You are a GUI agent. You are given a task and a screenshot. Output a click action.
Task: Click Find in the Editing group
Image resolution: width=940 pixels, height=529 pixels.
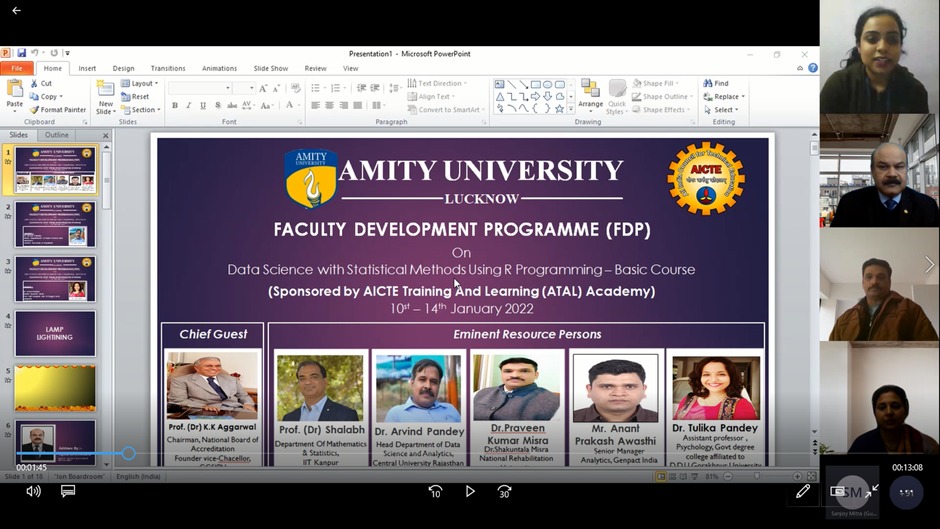click(716, 83)
